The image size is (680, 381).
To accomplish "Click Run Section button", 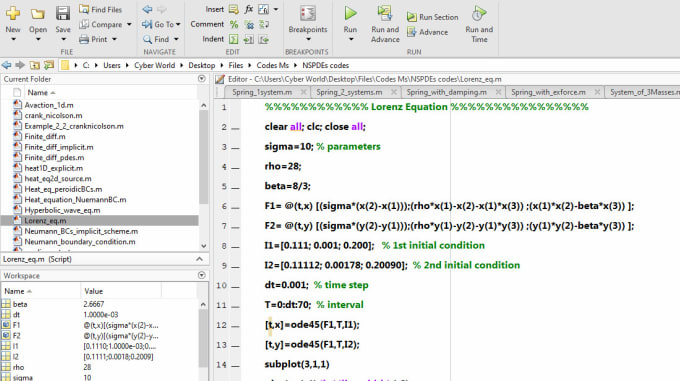I will click(433, 17).
